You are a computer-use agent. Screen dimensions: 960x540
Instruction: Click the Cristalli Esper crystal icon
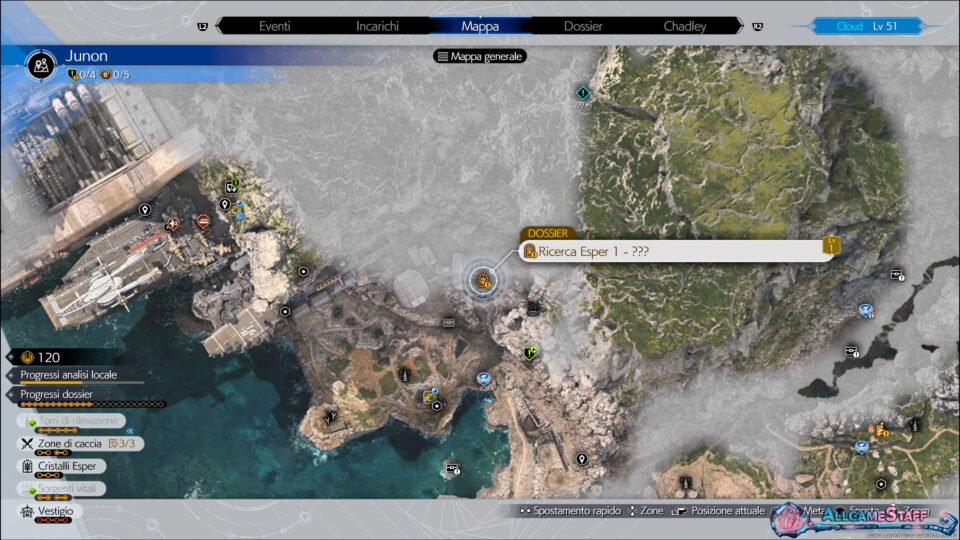pos(27,467)
